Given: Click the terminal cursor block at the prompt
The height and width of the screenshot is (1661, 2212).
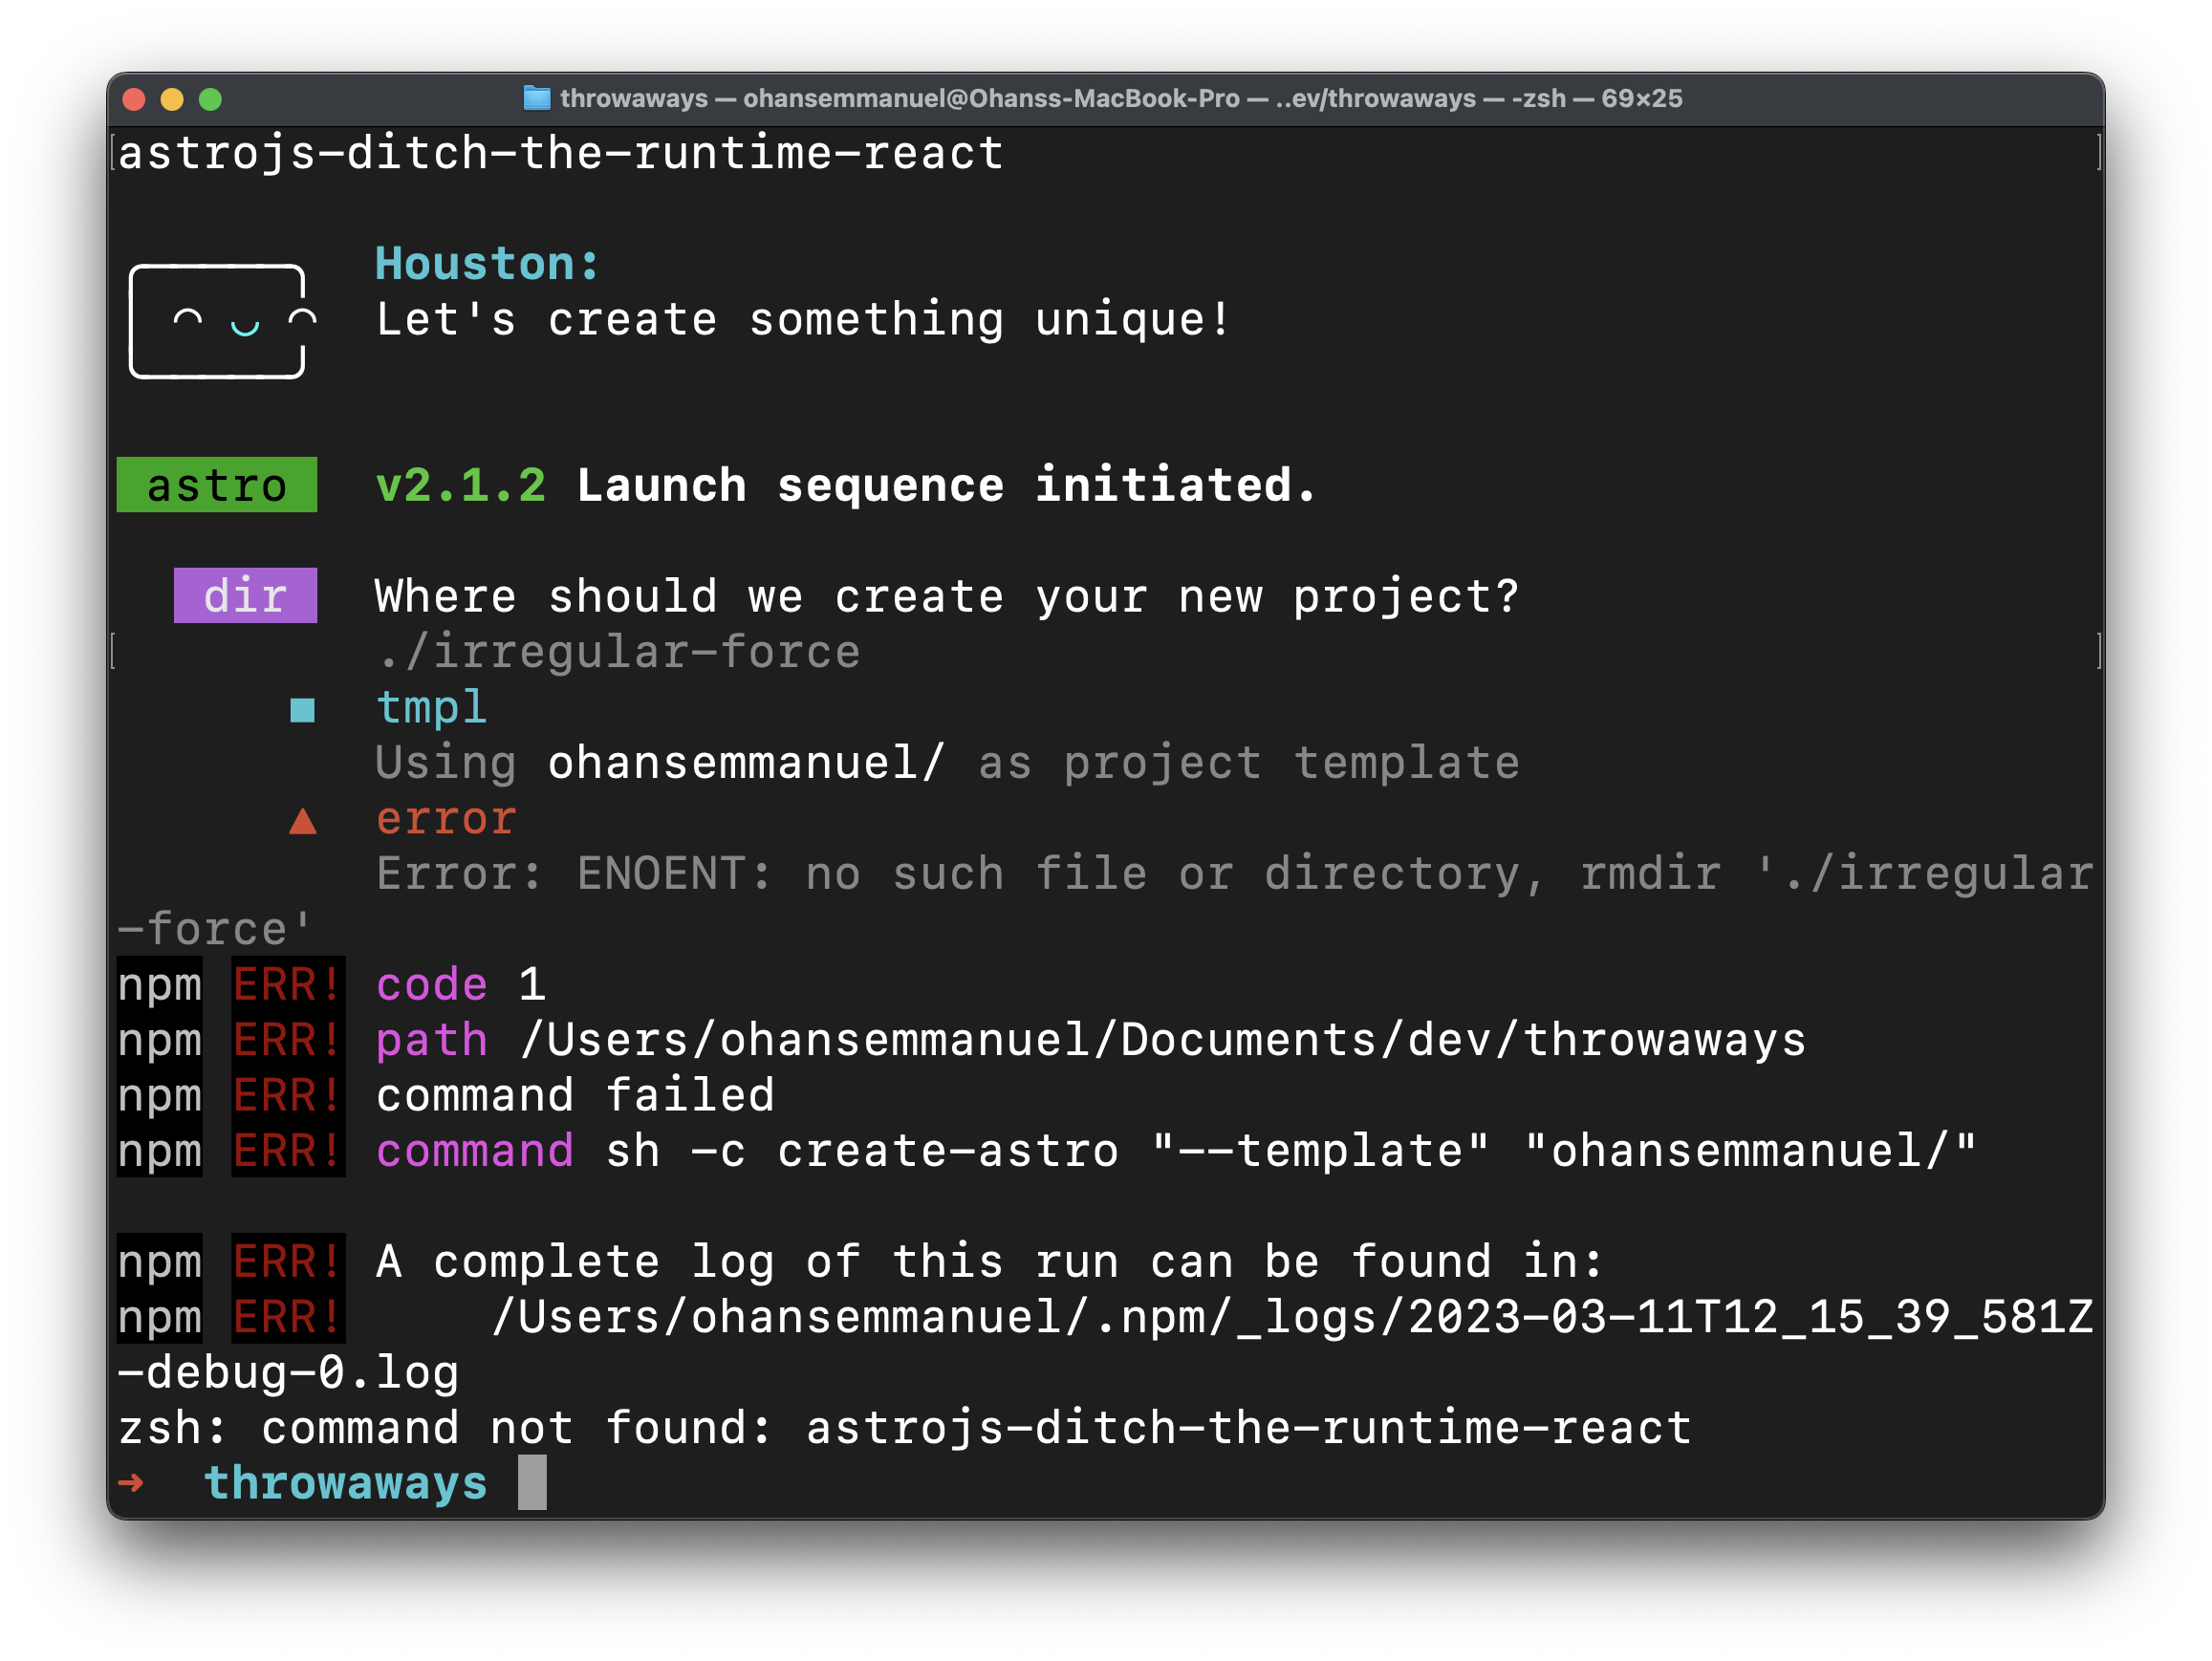Looking at the screenshot, I should click(532, 1482).
